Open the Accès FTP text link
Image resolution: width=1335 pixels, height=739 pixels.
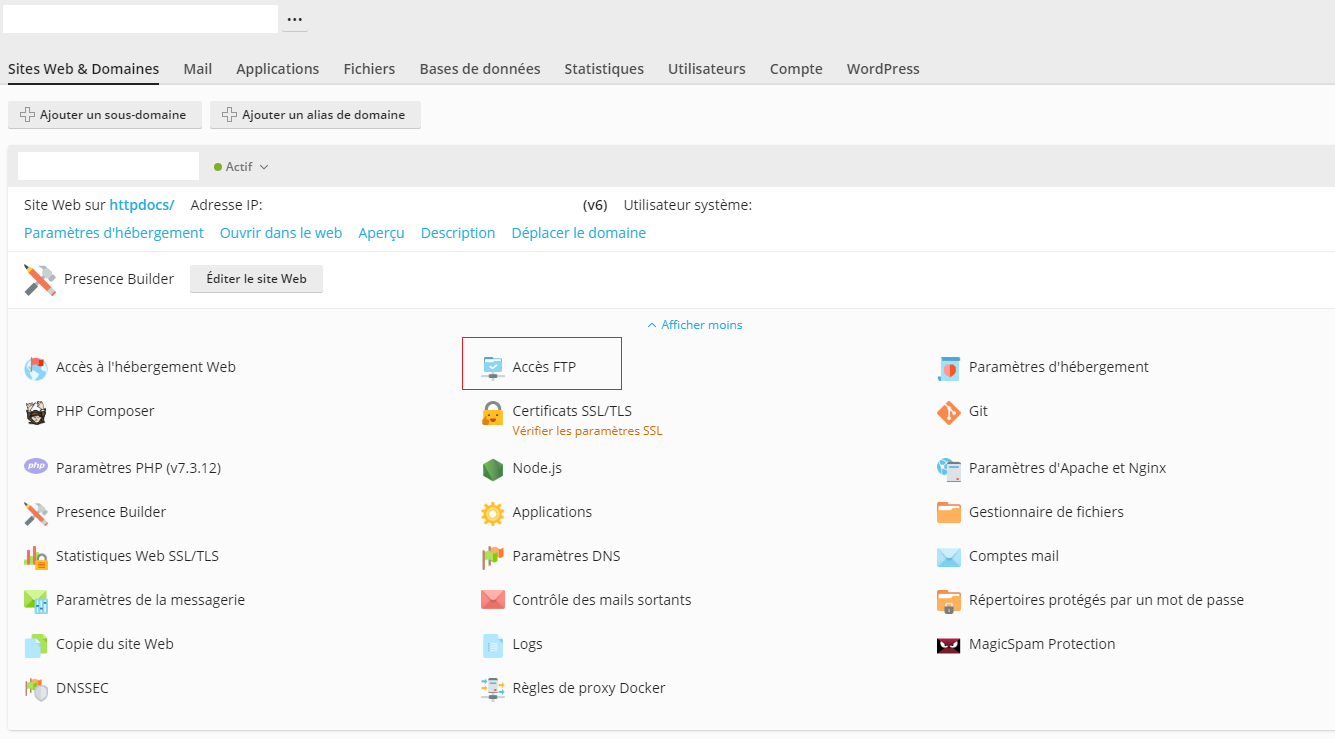[544, 367]
